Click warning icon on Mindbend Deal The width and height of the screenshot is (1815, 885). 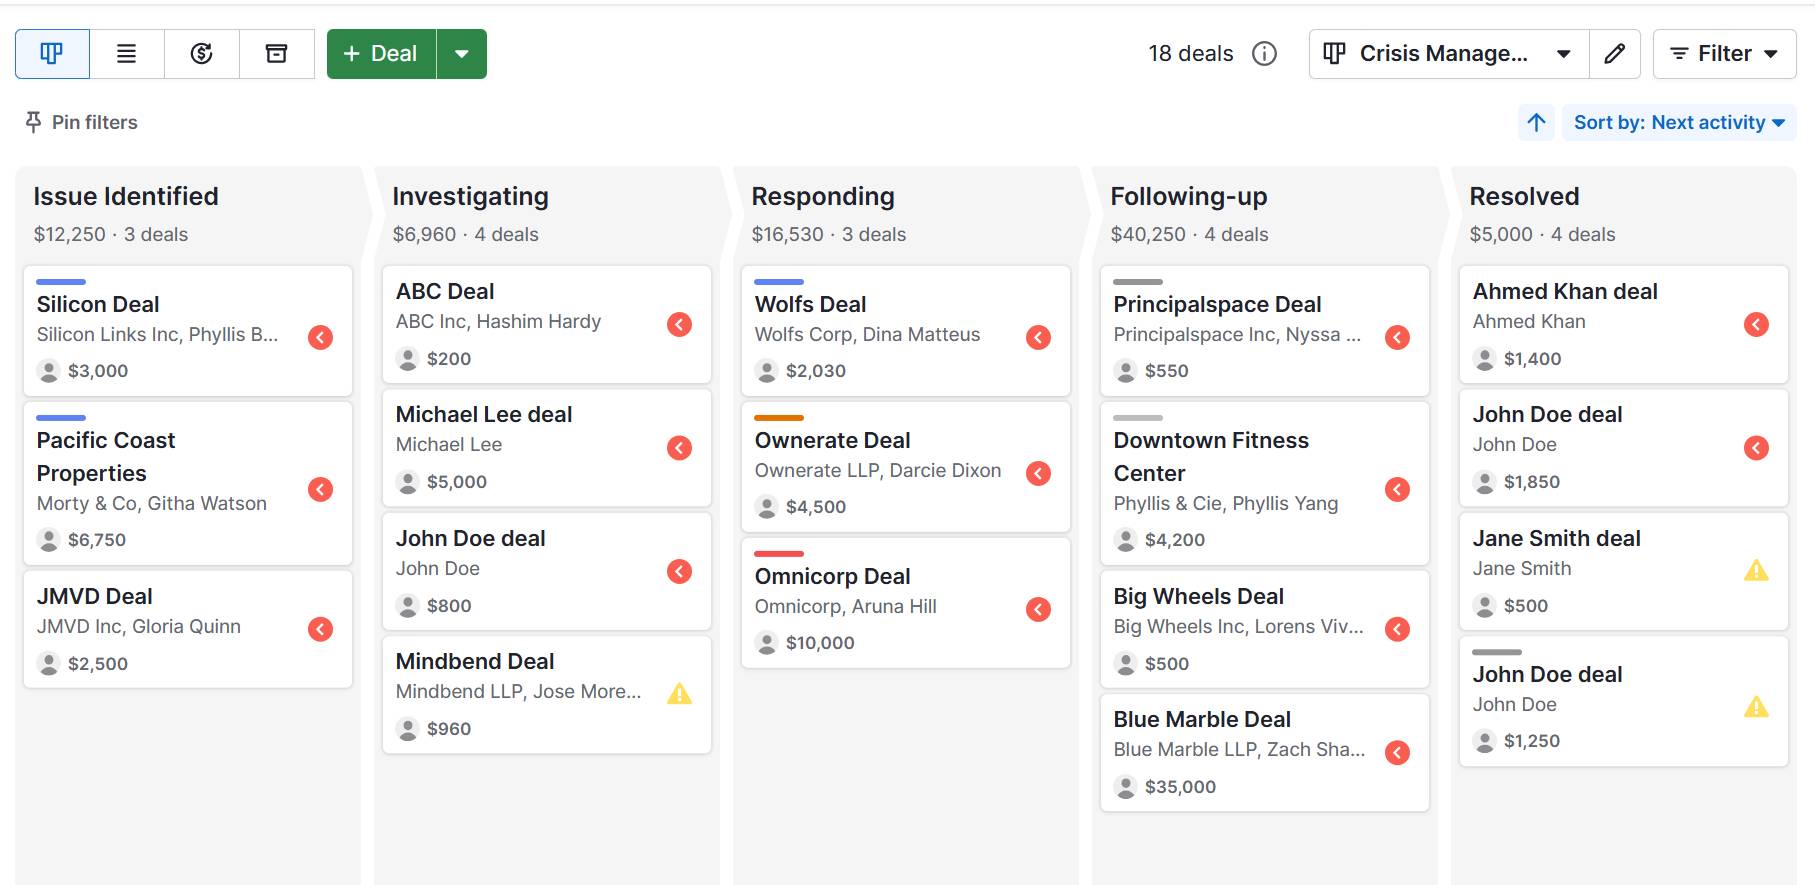click(x=679, y=694)
